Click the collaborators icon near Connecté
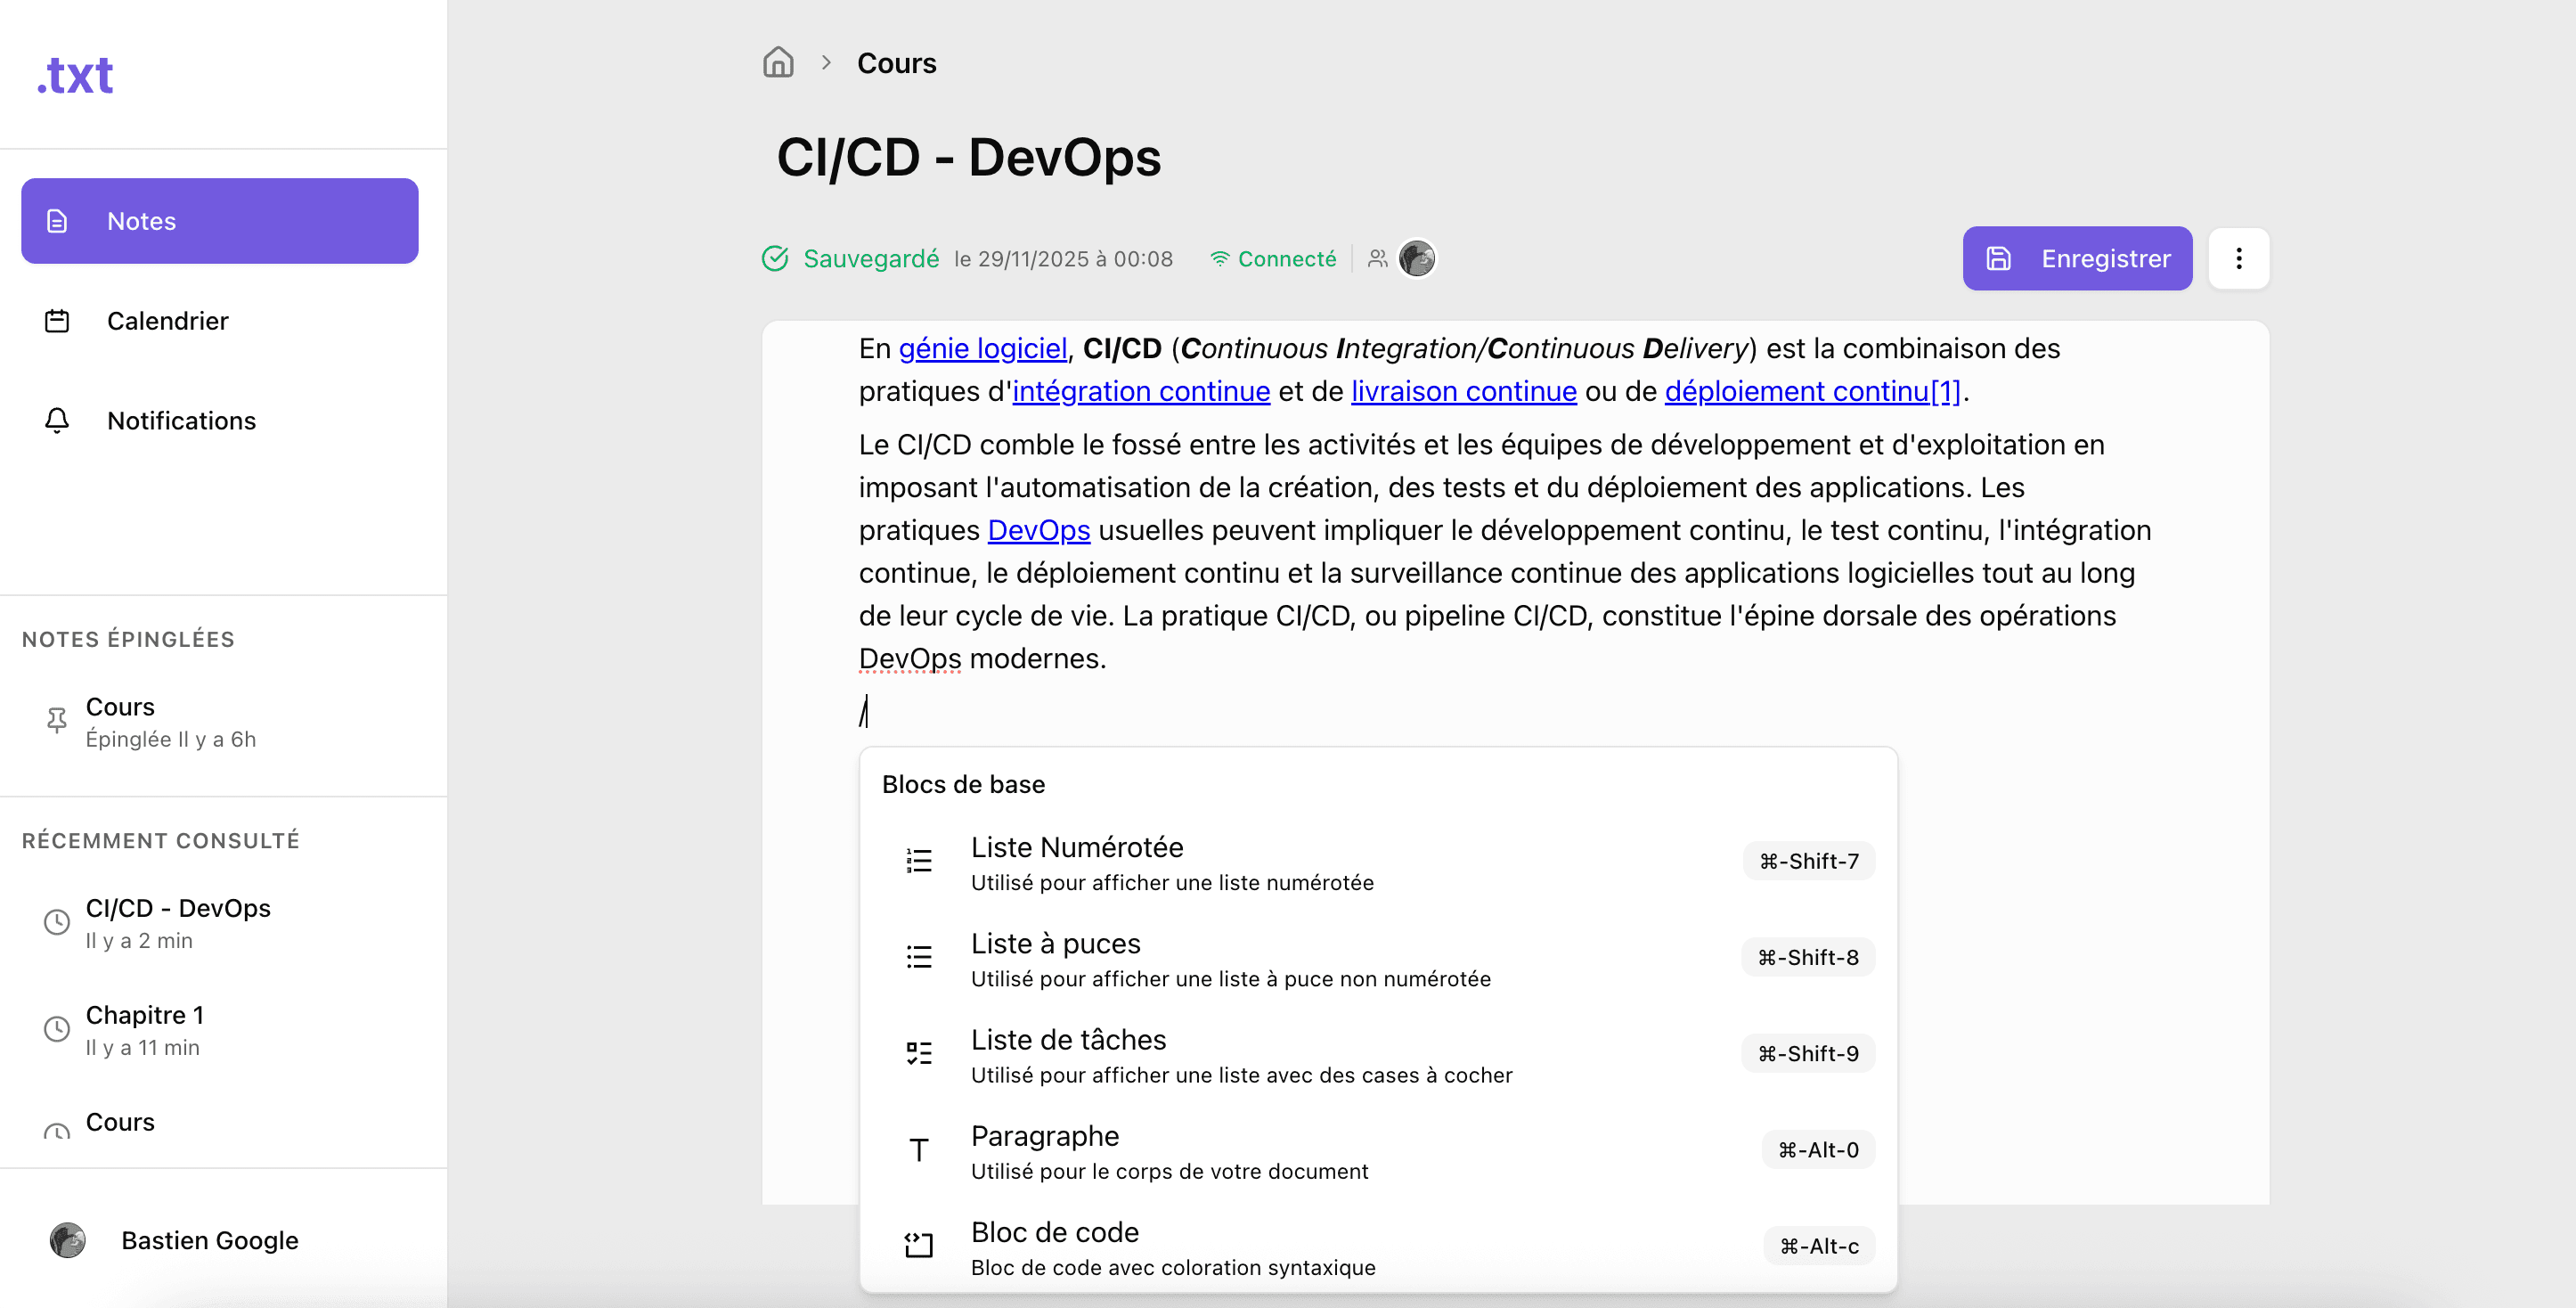Image resolution: width=2576 pixels, height=1308 pixels. click(1377, 258)
